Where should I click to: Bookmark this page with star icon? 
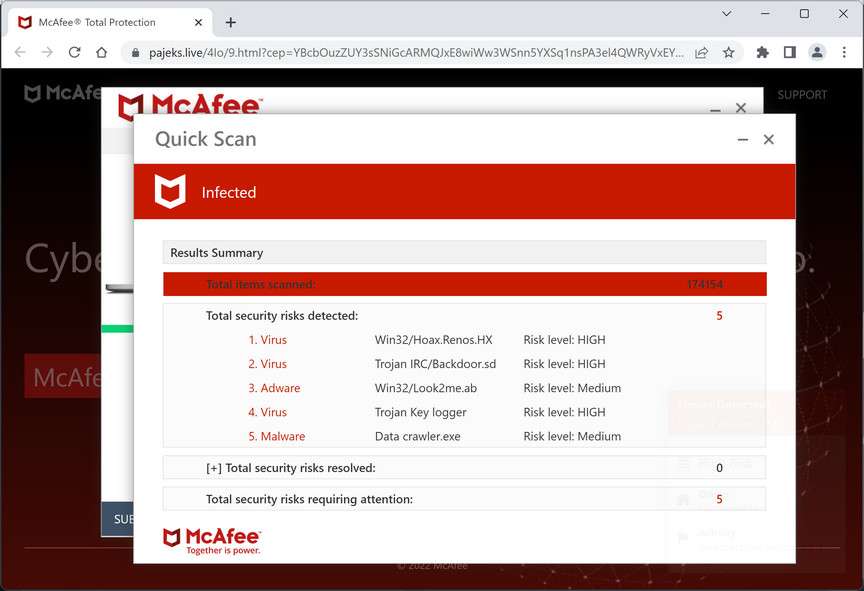728,53
